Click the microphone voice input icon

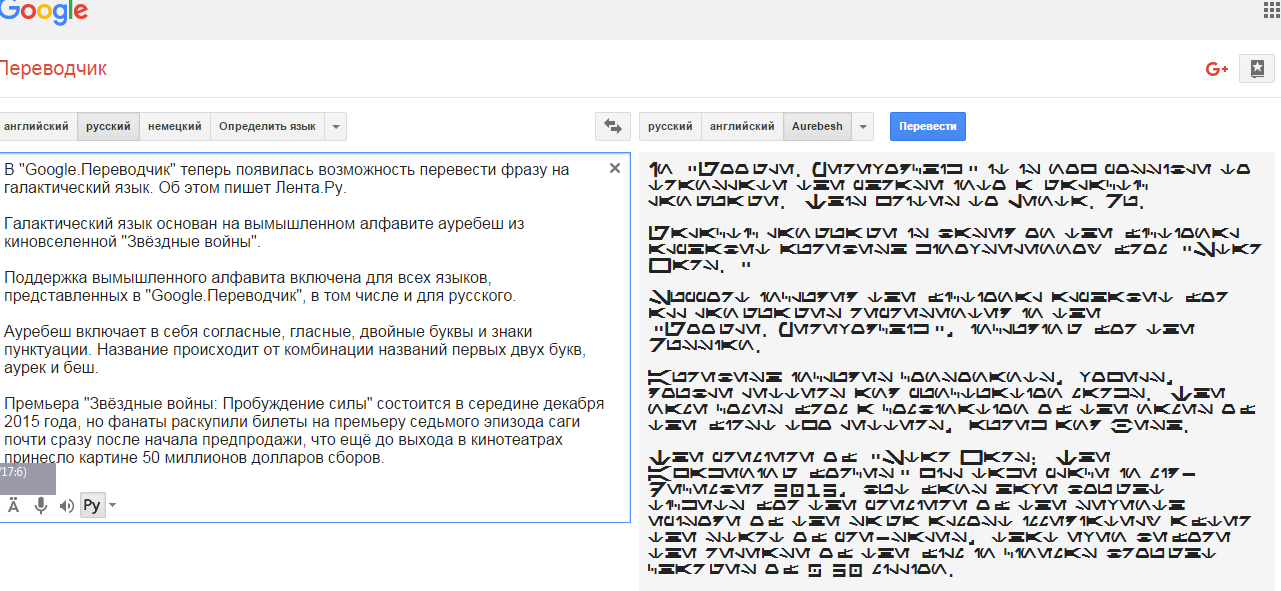pos(41,505)
